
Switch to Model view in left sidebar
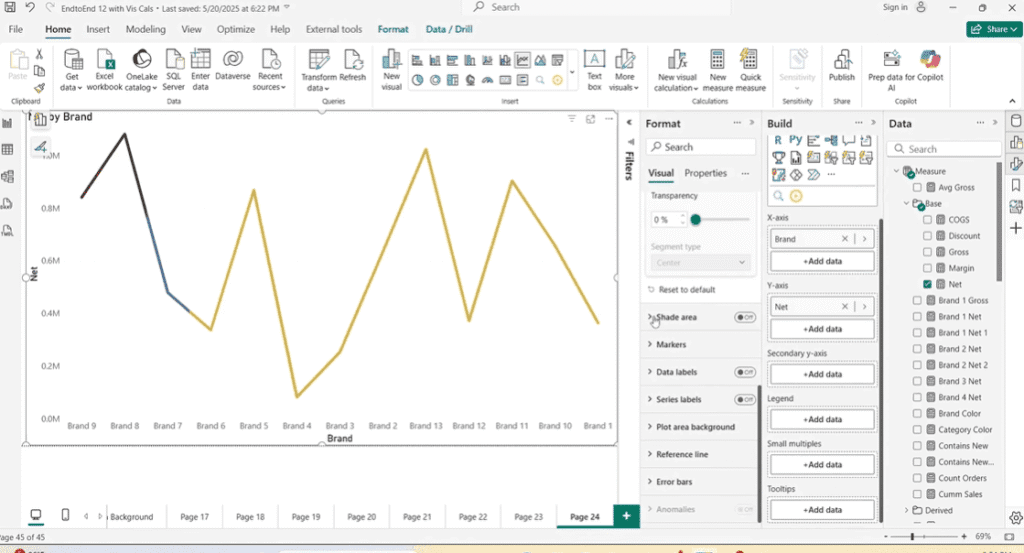(x=8, y=176)
